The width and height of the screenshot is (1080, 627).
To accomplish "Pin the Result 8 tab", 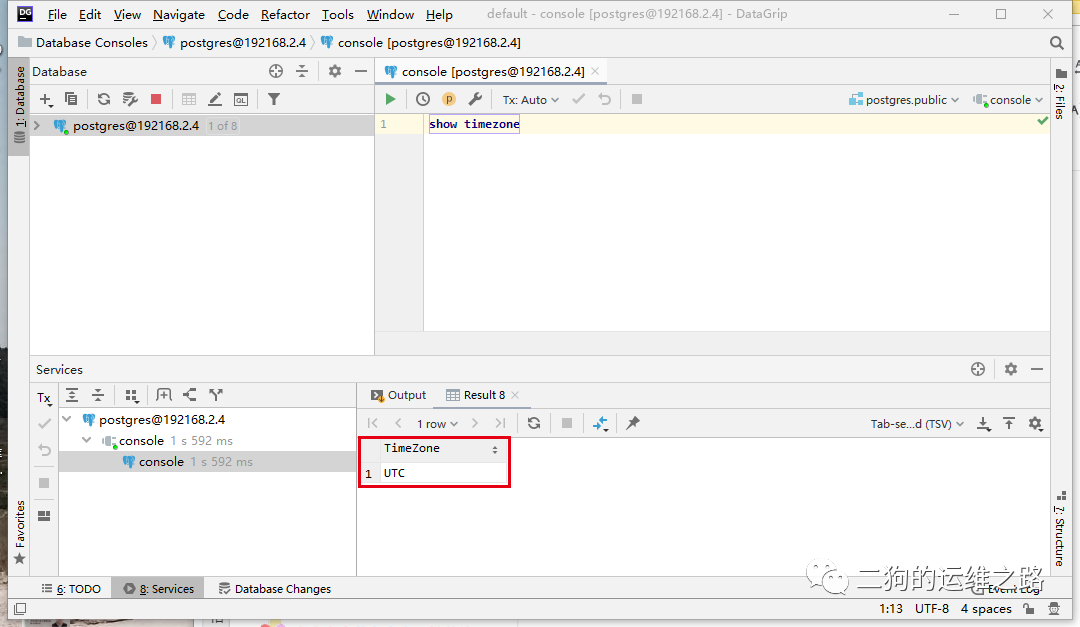I will 632,423.
